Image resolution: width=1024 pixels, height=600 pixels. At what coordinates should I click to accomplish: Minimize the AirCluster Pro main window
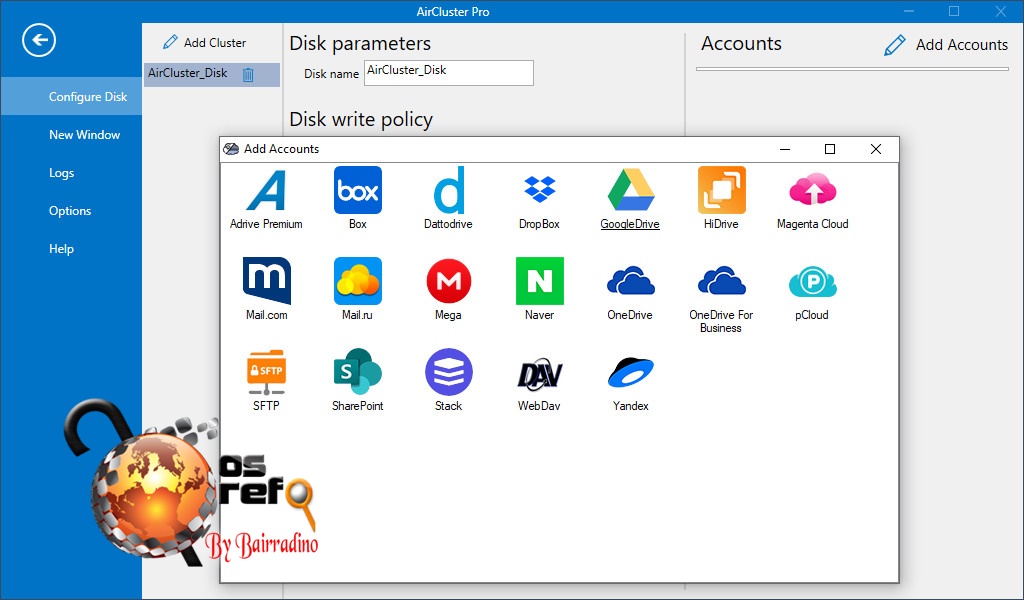909,11
